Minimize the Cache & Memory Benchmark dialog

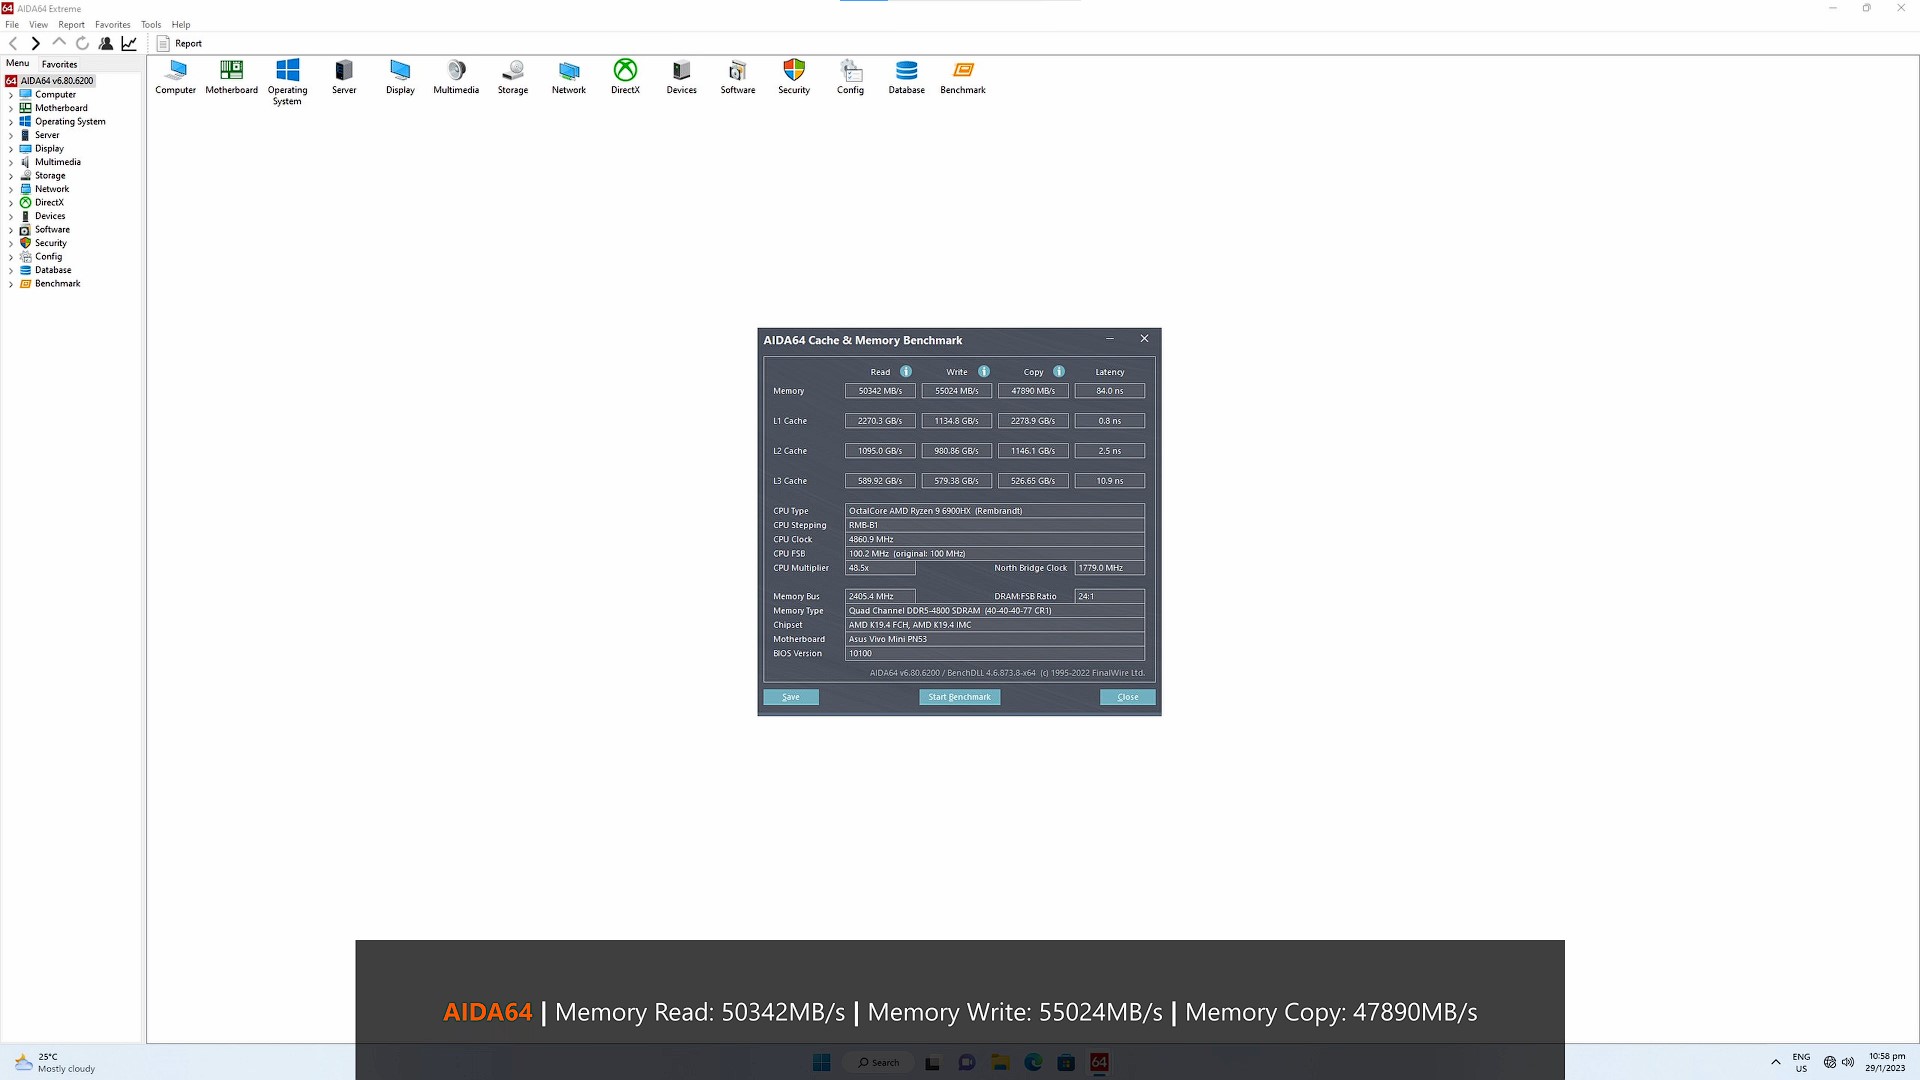(x=1110, y=339)
